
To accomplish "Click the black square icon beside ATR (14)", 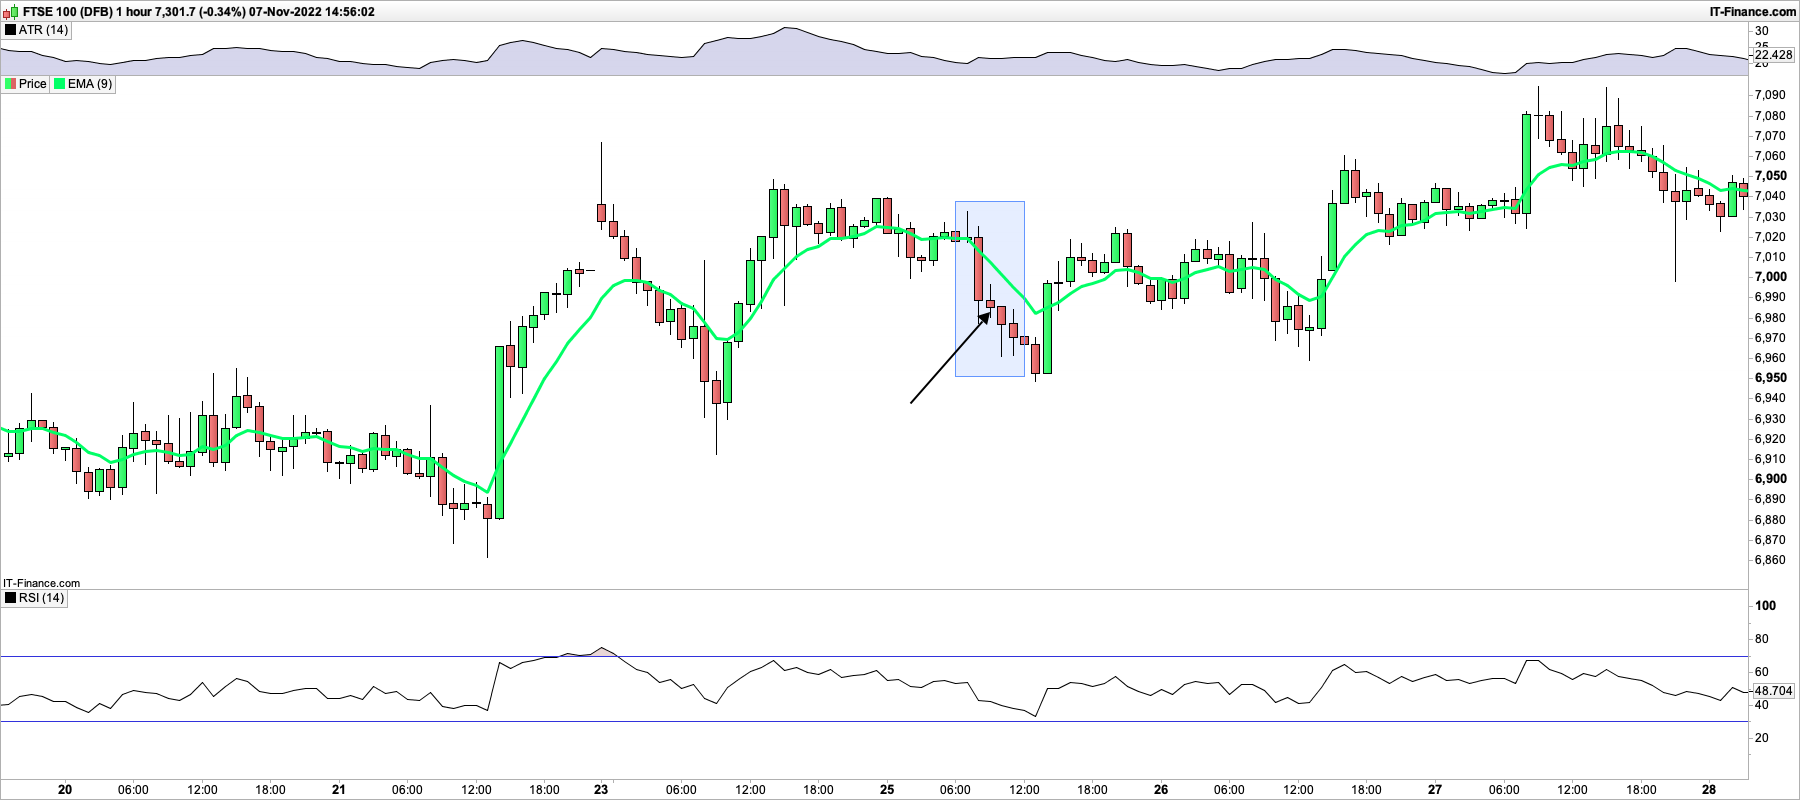I will pos(11,30).
